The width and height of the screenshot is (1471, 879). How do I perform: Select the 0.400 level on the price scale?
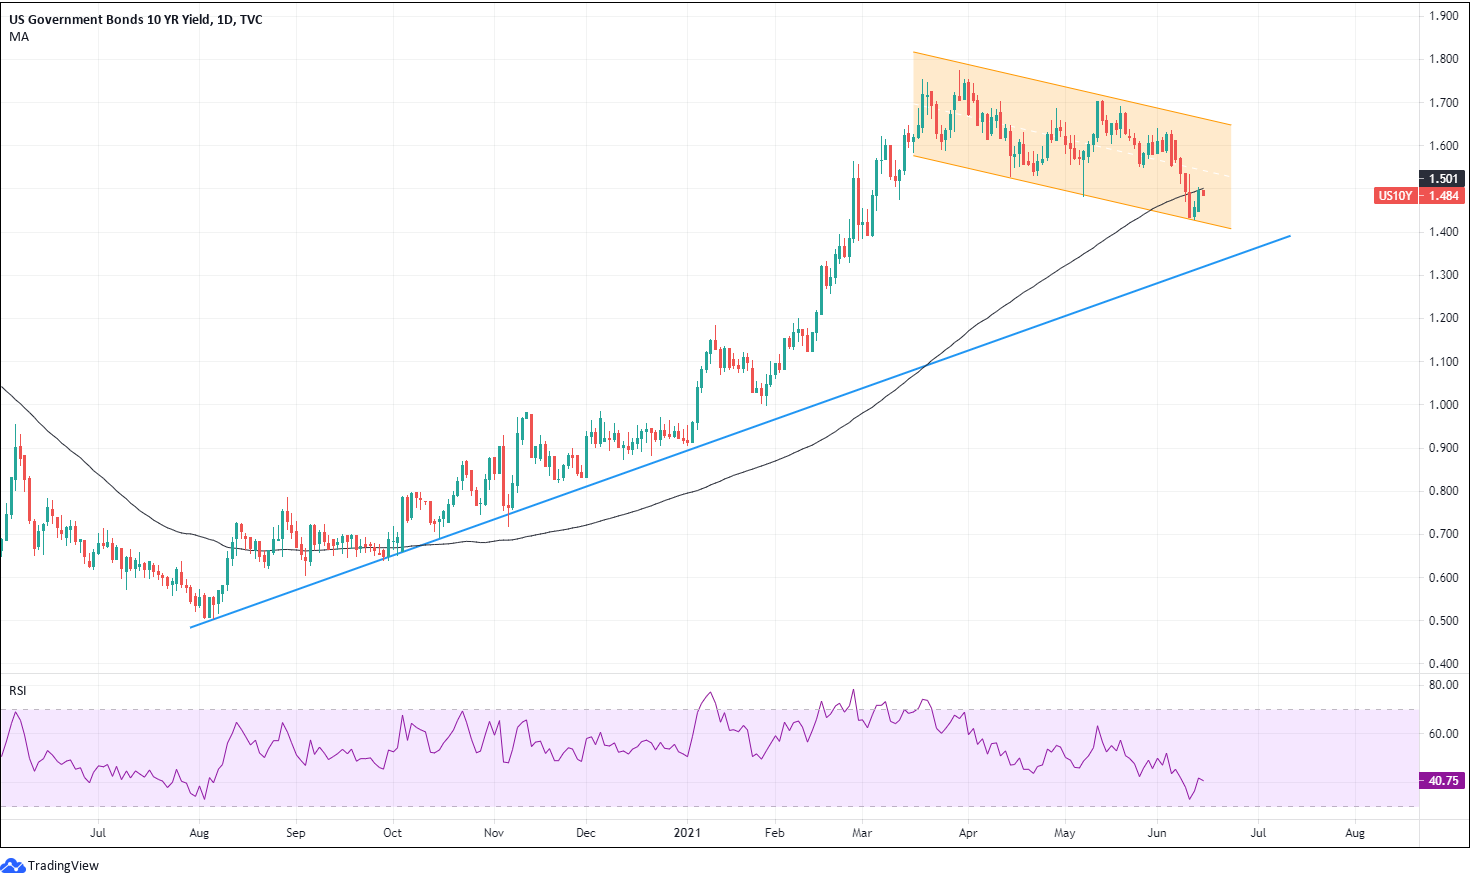(x=1442, y=664)
